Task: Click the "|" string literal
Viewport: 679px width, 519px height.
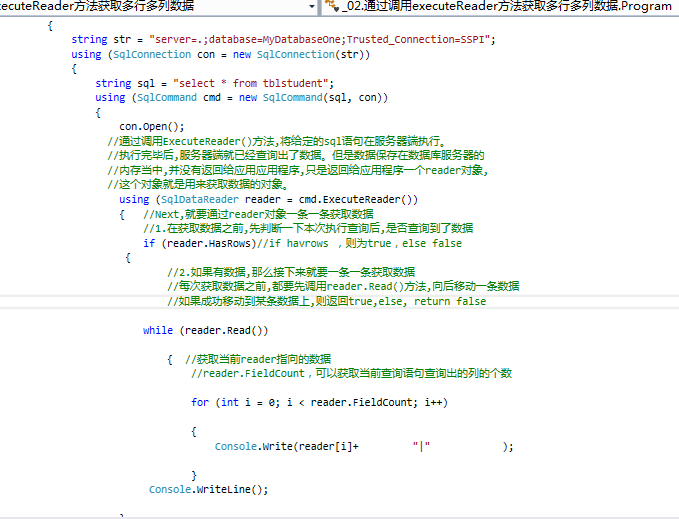Action: pos(421,446)
